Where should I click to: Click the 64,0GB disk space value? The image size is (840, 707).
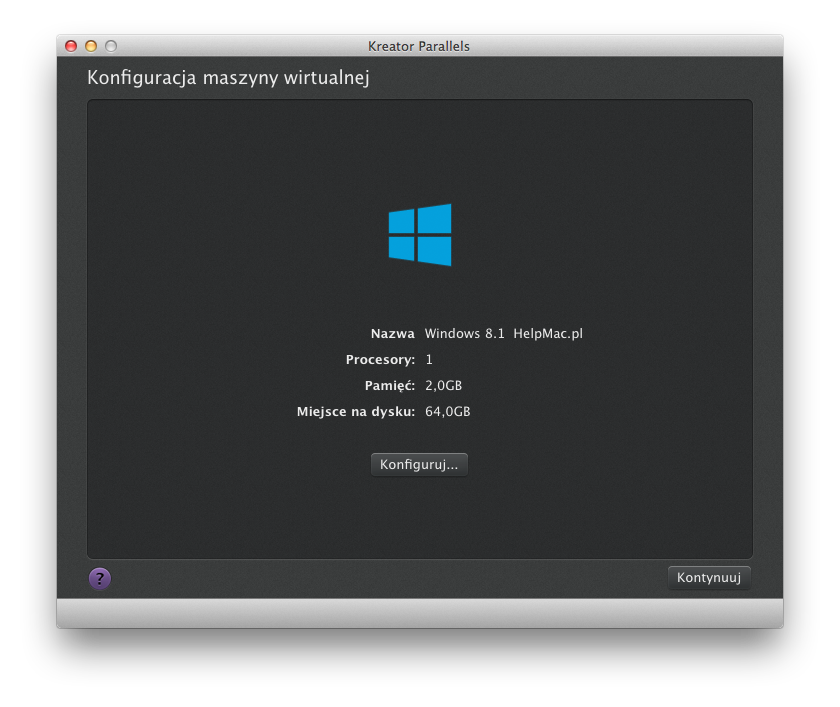tap(447, 412)
